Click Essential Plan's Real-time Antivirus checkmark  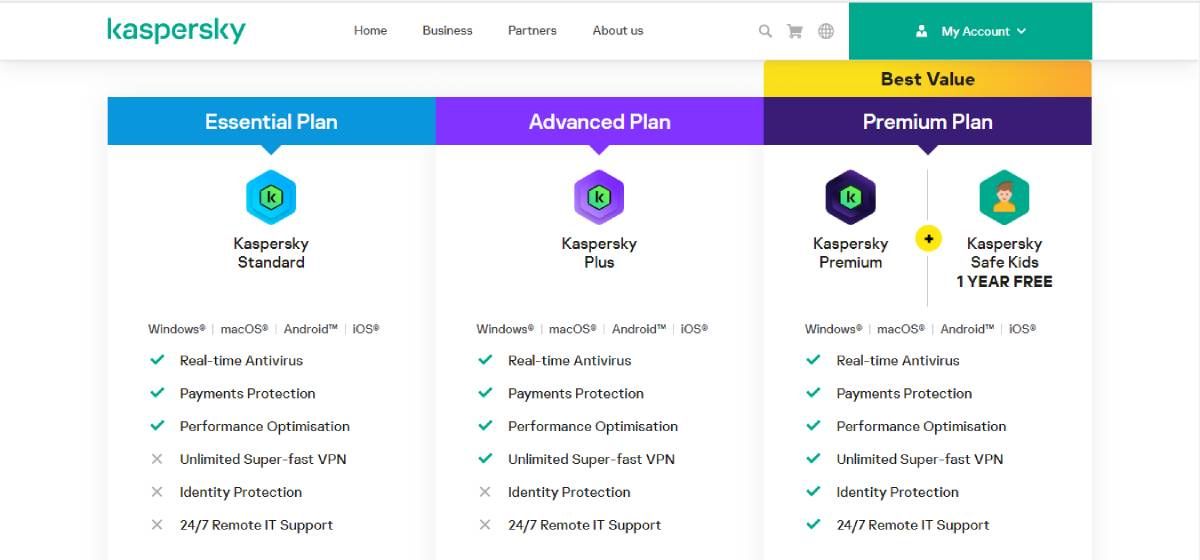point(157,360)
